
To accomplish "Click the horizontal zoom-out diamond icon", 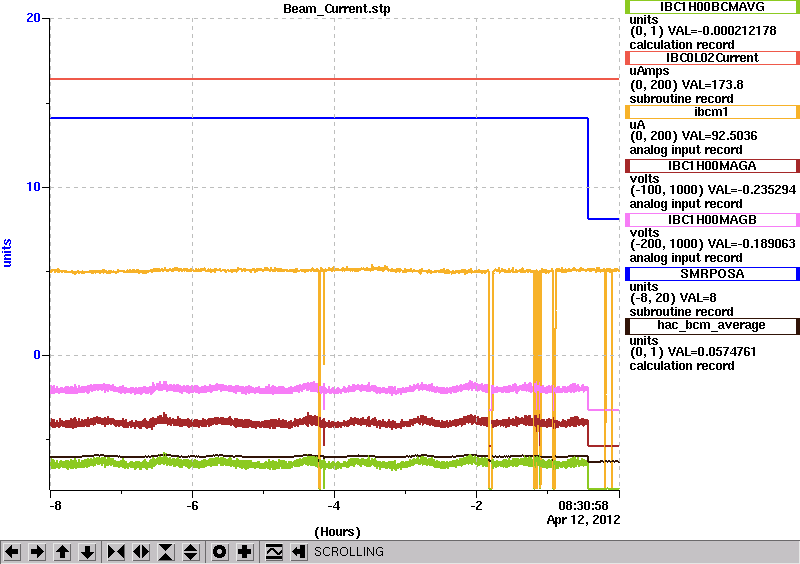I will (141, 552).
